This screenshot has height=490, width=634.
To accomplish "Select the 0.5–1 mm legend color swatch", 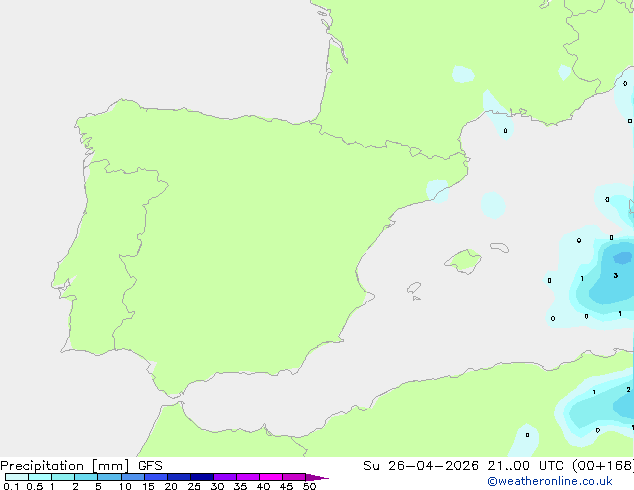I will 40,477.
